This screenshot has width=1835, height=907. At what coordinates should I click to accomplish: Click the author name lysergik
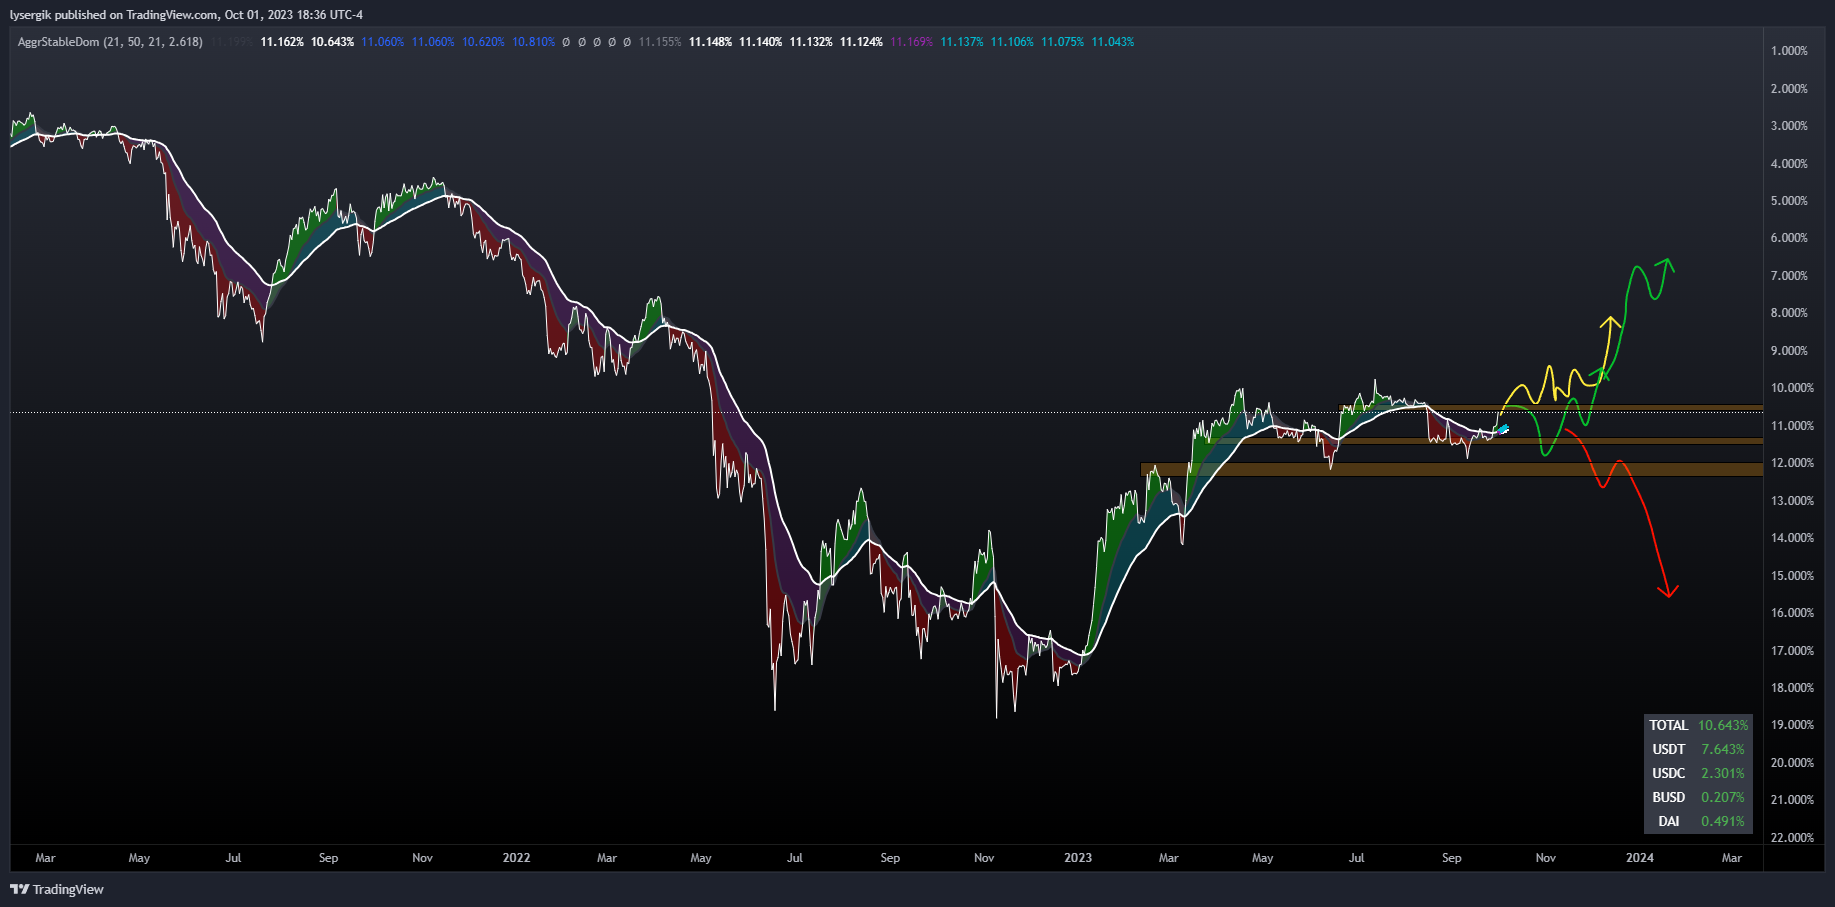click(x=30, y=15)
